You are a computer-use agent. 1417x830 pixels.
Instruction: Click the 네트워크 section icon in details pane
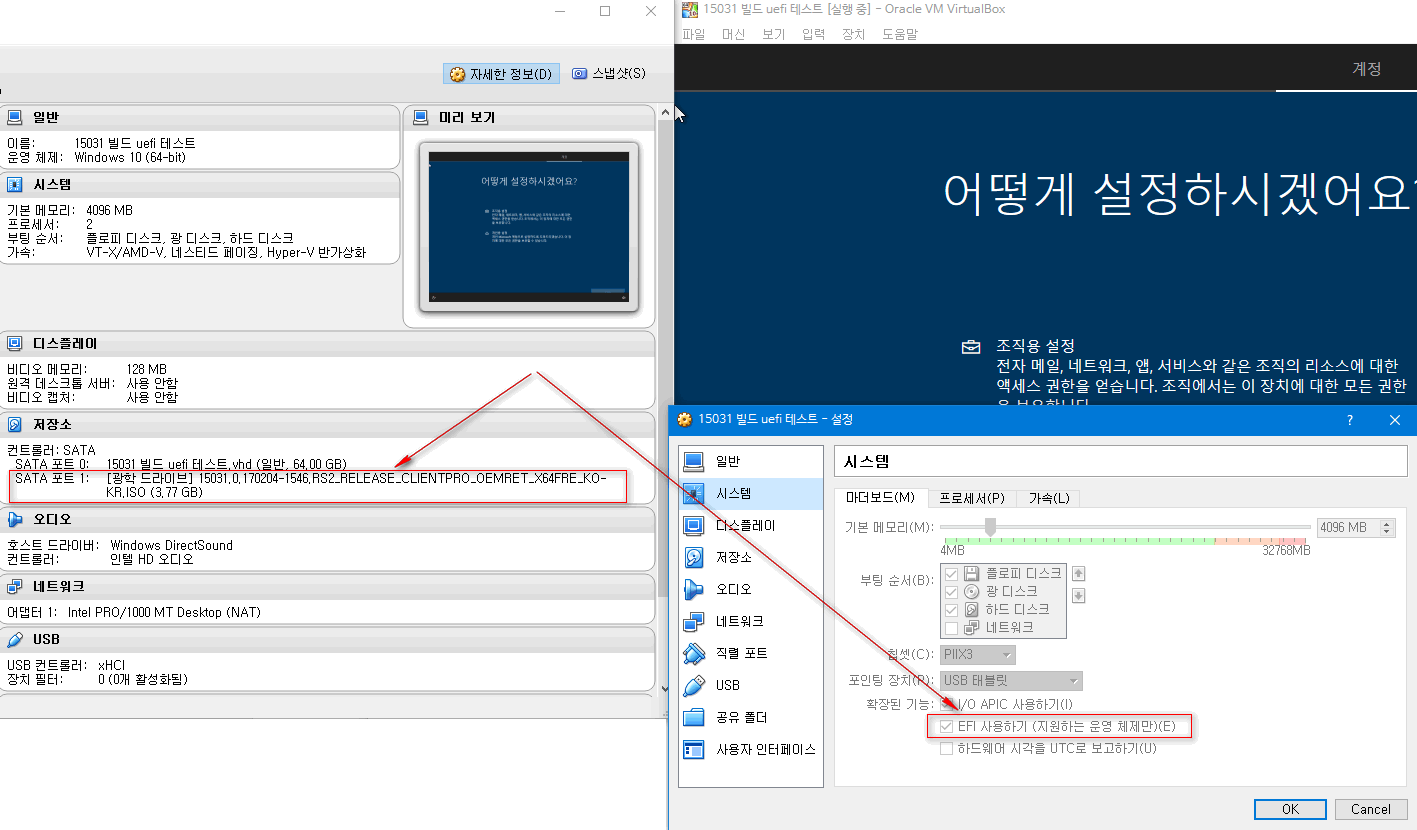click(x=15, y=586)
